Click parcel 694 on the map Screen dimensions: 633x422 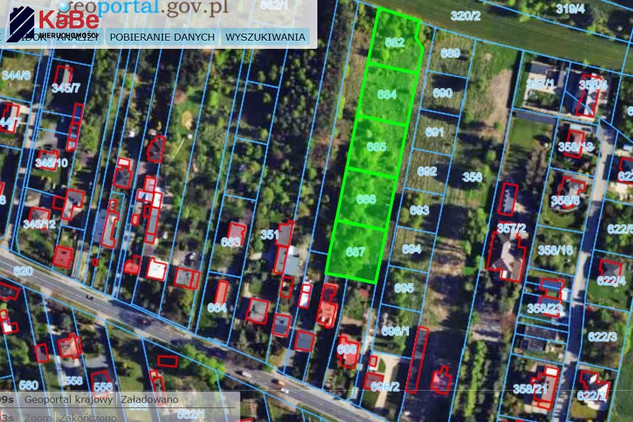point(411,248)
